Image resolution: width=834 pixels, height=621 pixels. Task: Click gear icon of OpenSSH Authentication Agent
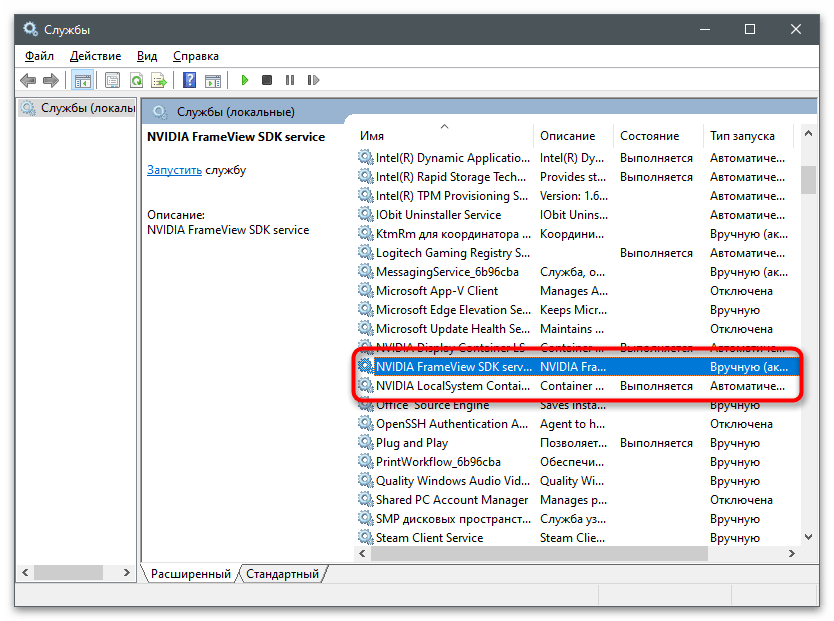365,423
